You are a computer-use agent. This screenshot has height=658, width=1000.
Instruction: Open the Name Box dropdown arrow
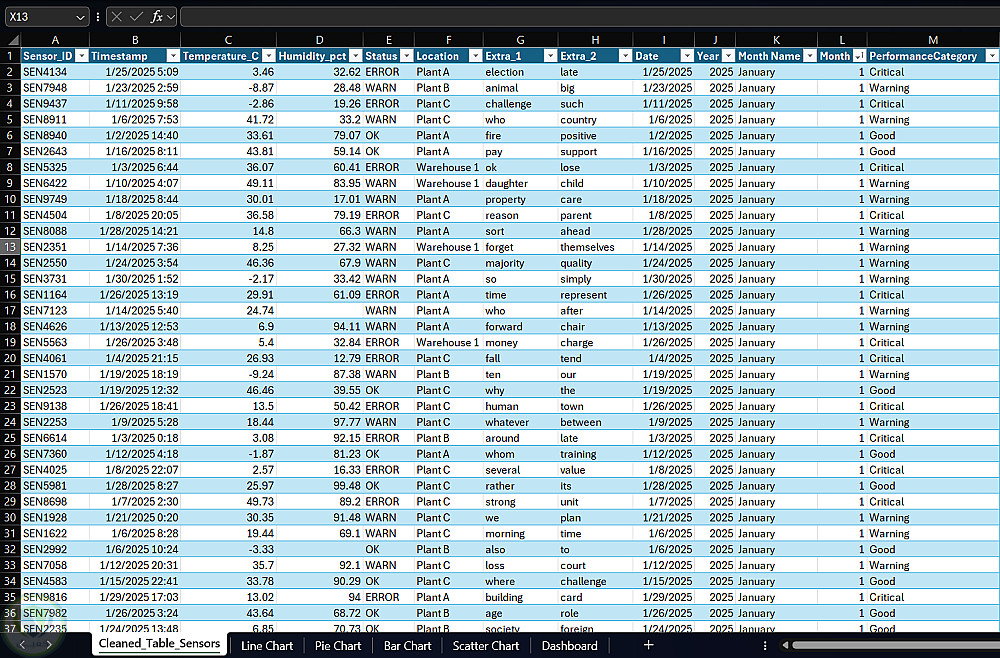[x=80, y=17]
